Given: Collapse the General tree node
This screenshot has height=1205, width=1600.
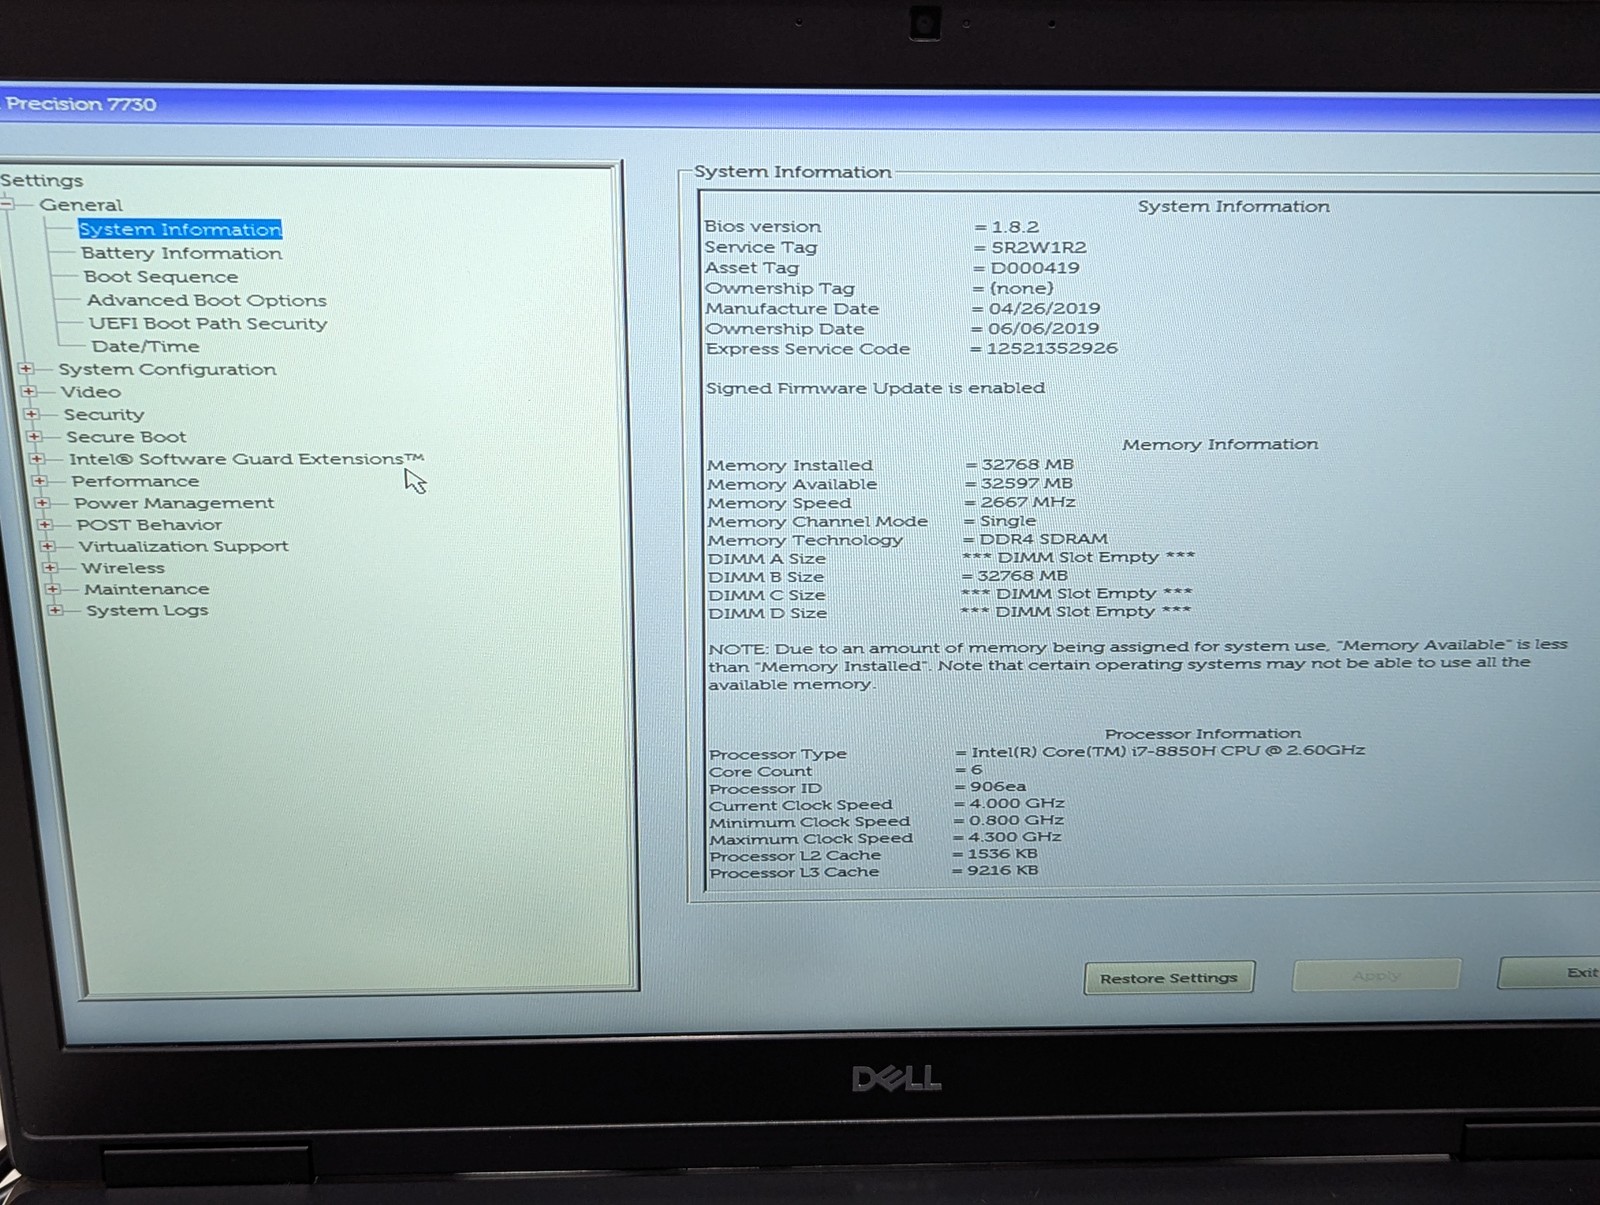Looking at the screenshot, I should (7, 204).
